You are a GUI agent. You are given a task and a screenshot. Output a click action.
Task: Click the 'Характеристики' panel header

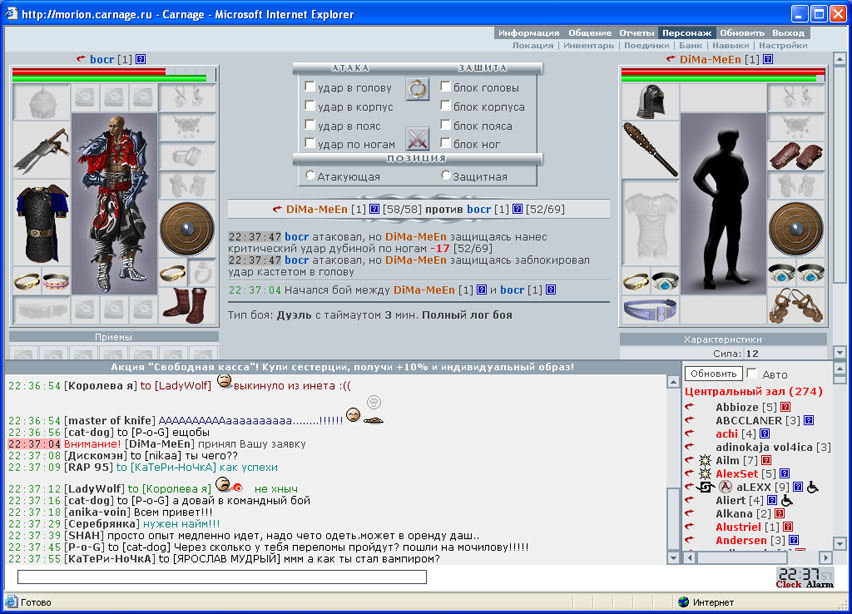723,340
